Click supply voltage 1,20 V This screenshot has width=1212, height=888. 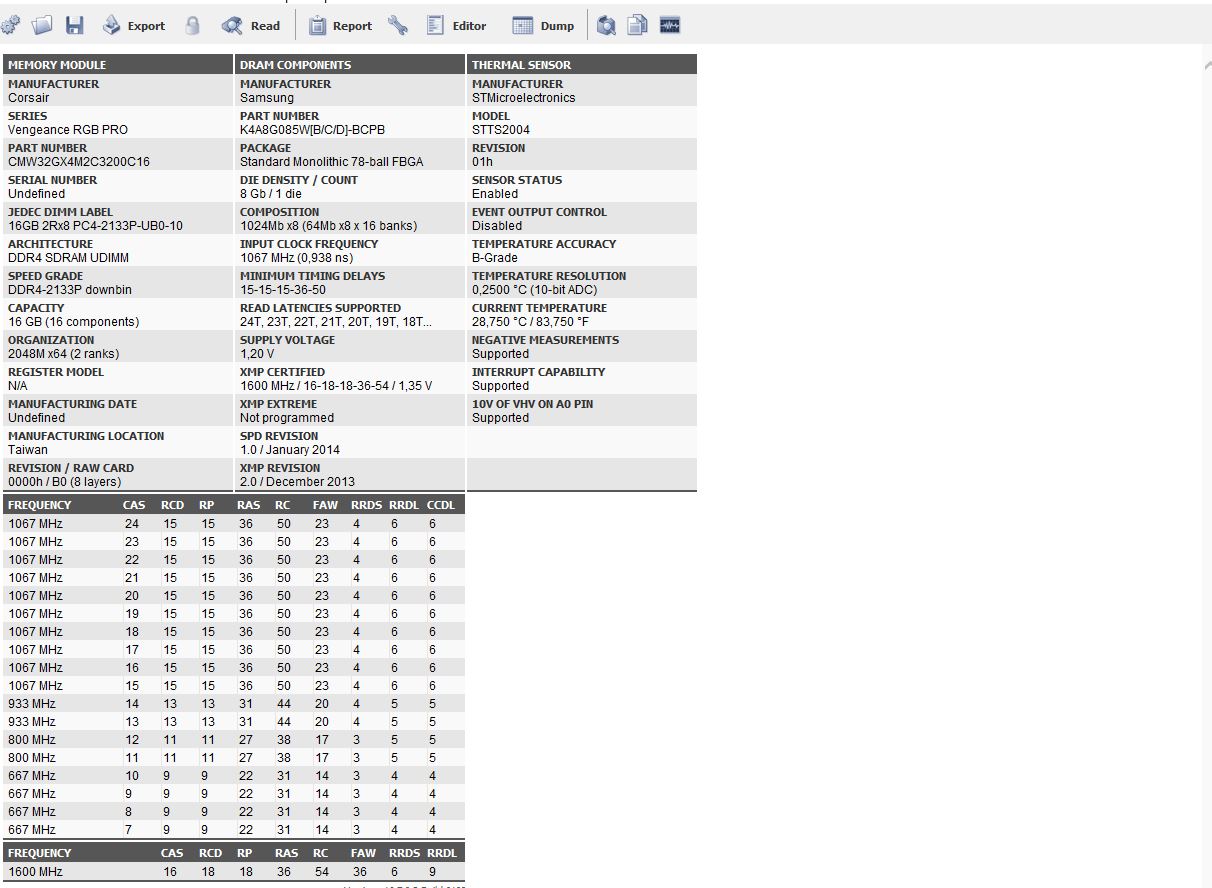(257, 354)
